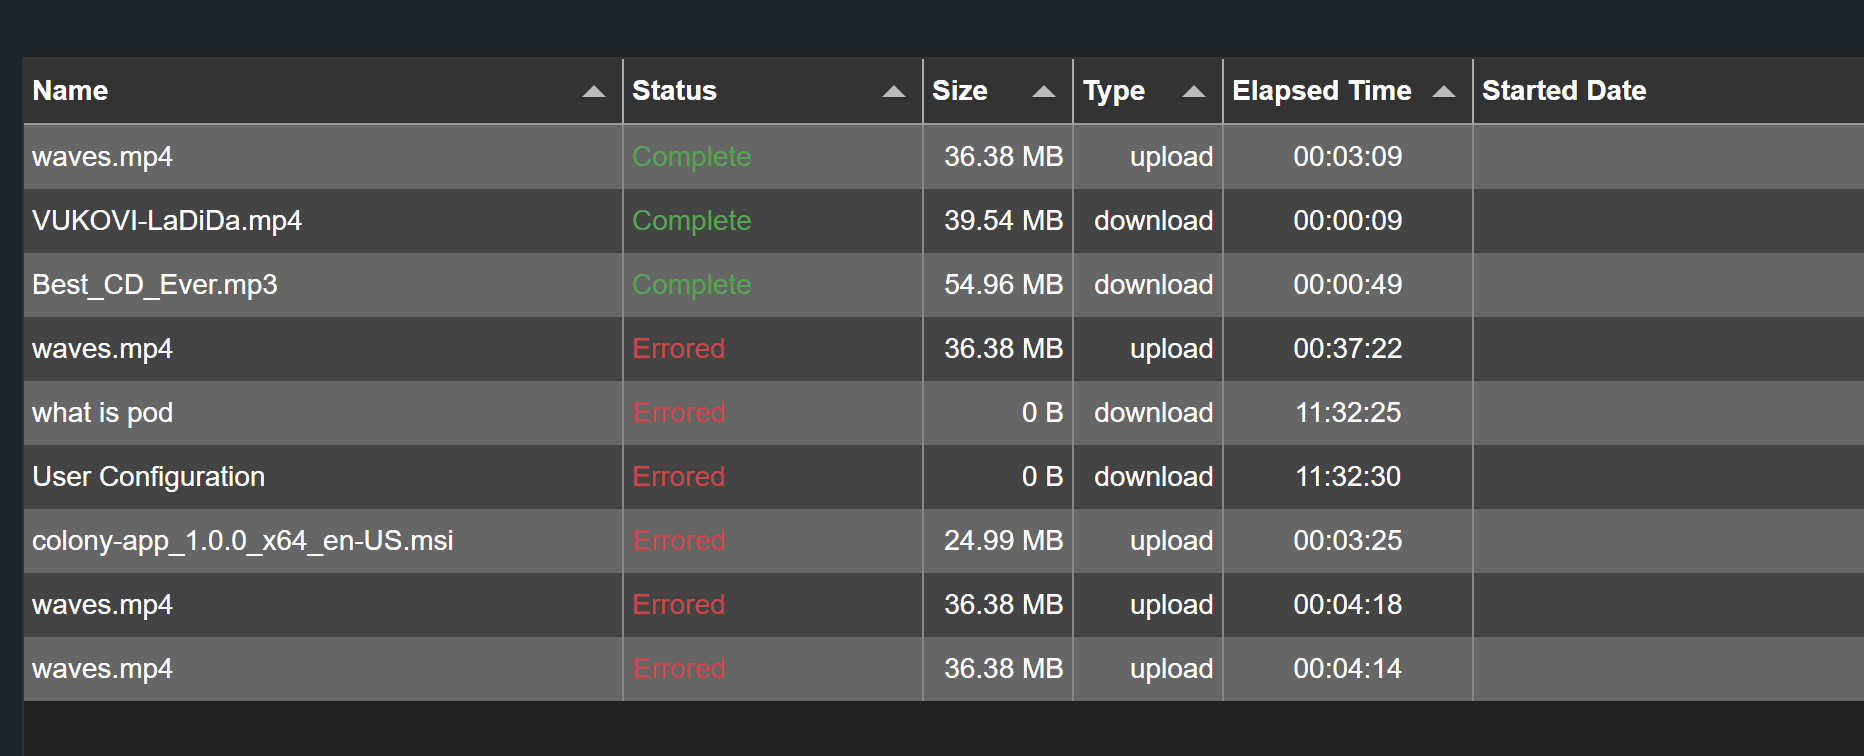Click the Name column header text
This screenshot has width=1864, height=756.
[70, 91]
